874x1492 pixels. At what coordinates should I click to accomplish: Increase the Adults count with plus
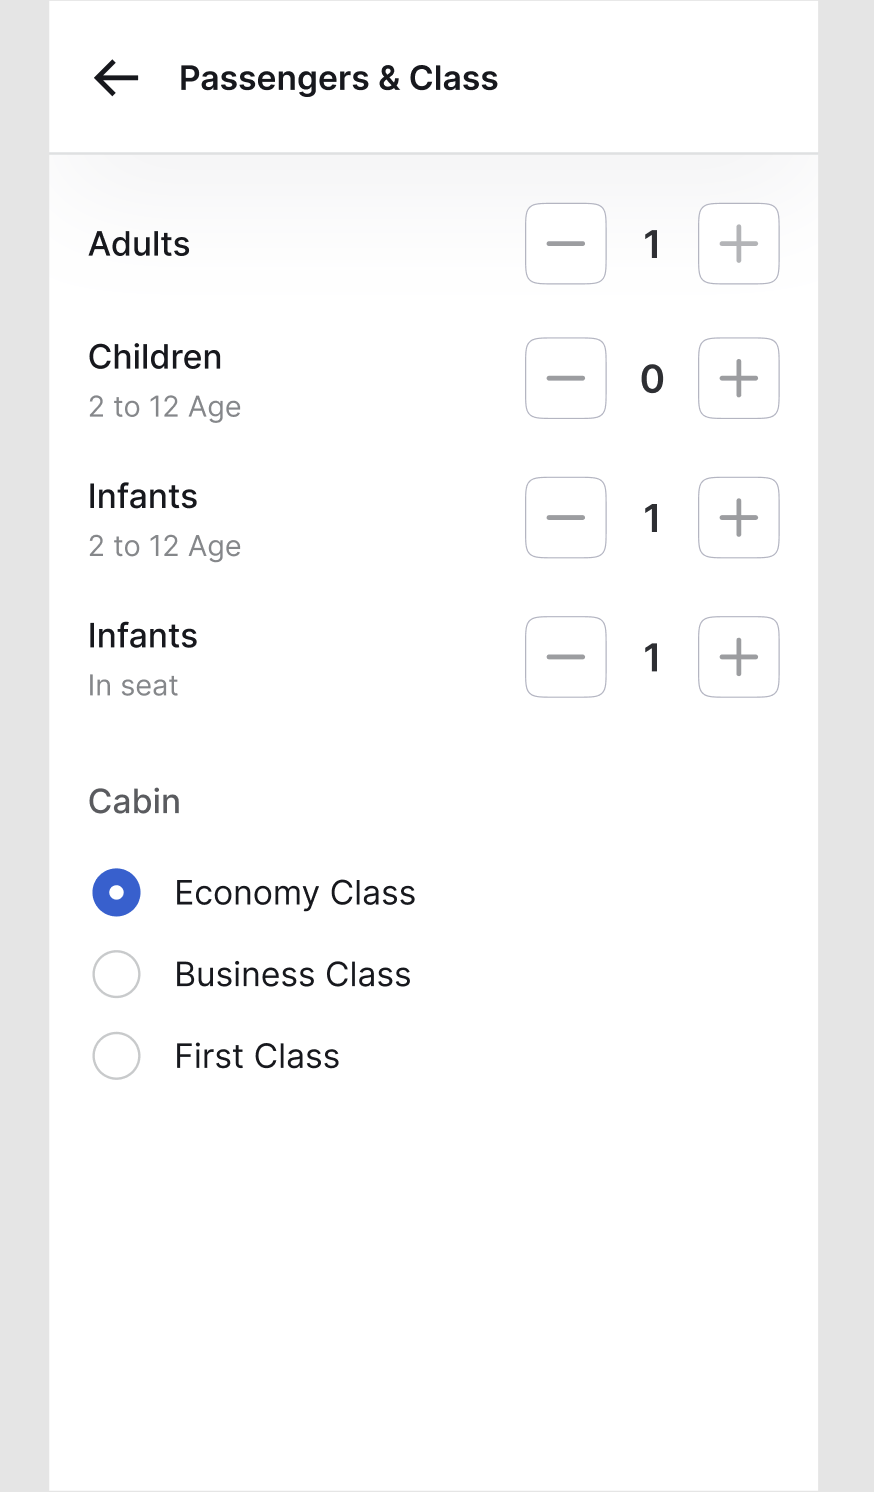(738, 244)
